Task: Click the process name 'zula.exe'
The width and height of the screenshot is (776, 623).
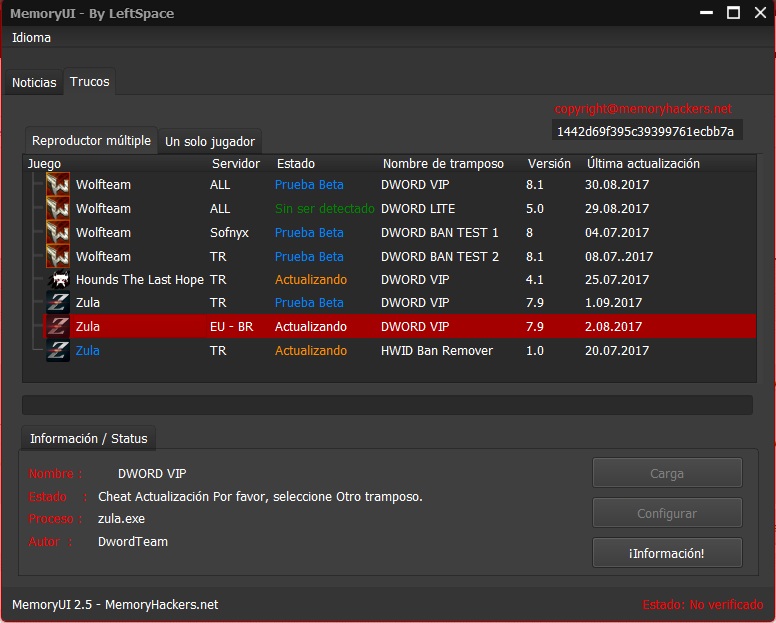Action: click(x=121, y=519)
